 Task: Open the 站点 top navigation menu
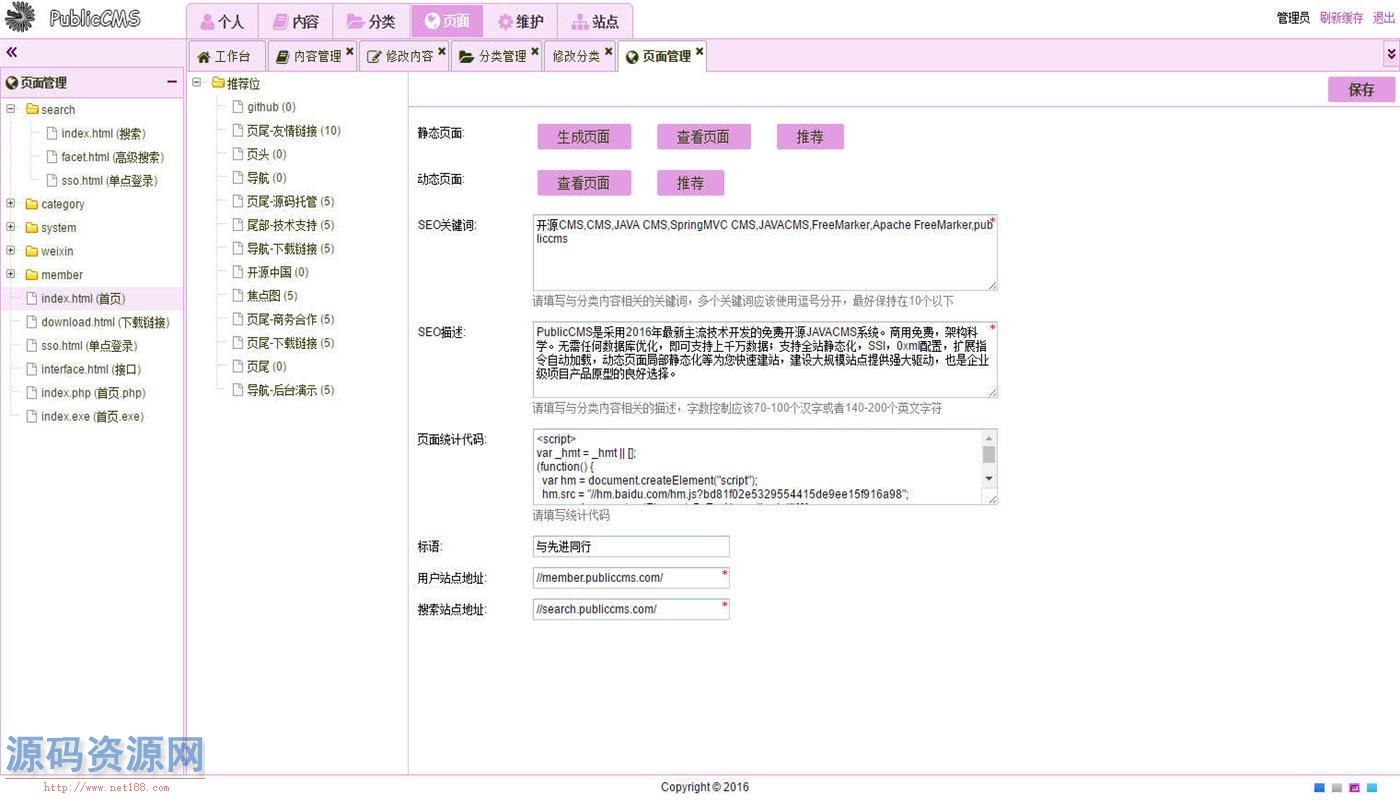[x=595, y=21]
